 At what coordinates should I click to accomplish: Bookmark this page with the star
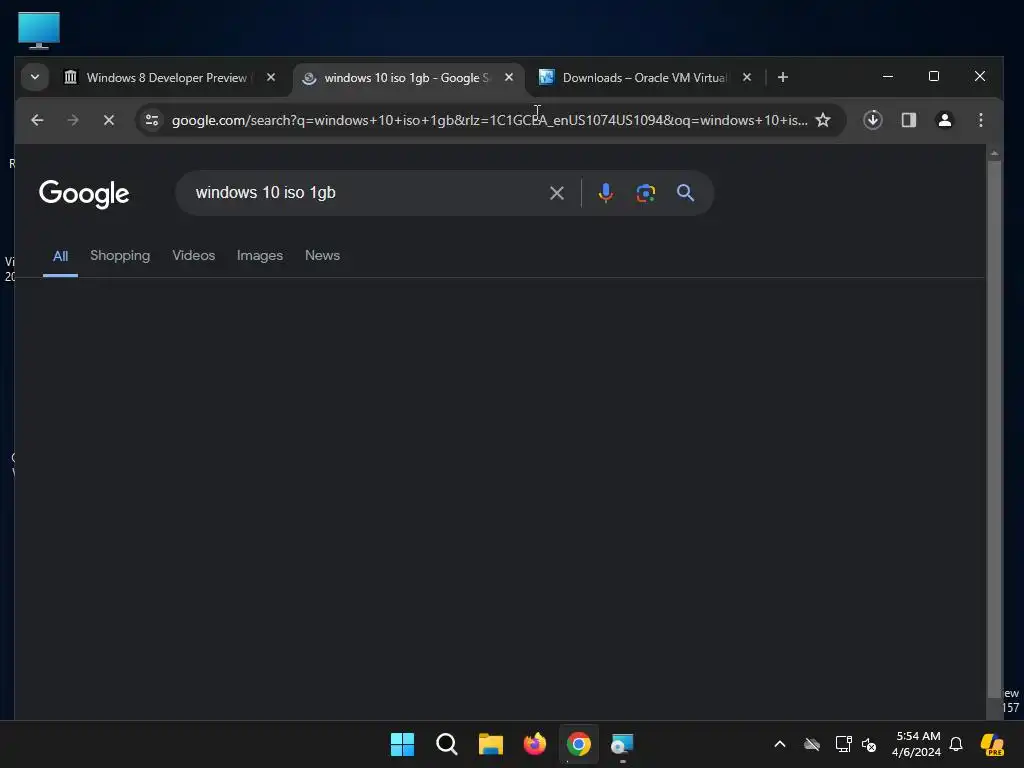click(823, 120)
